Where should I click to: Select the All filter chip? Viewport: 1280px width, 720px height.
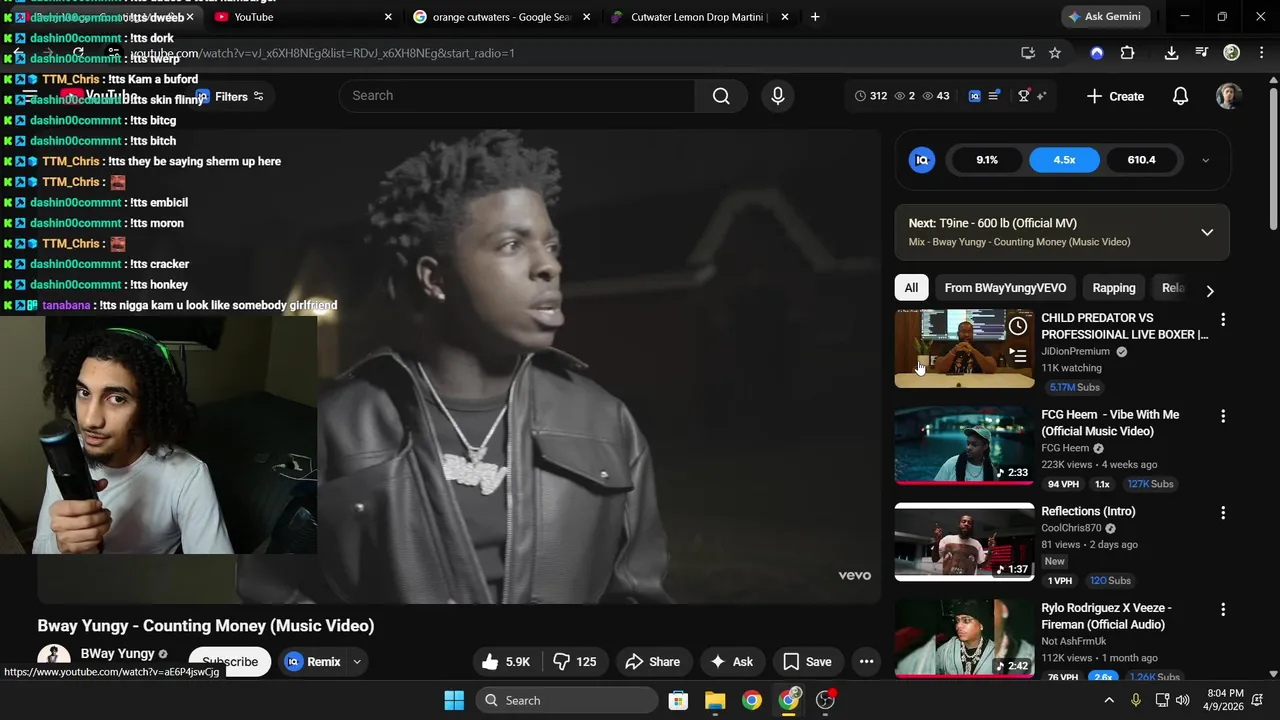tap(911, 288)
